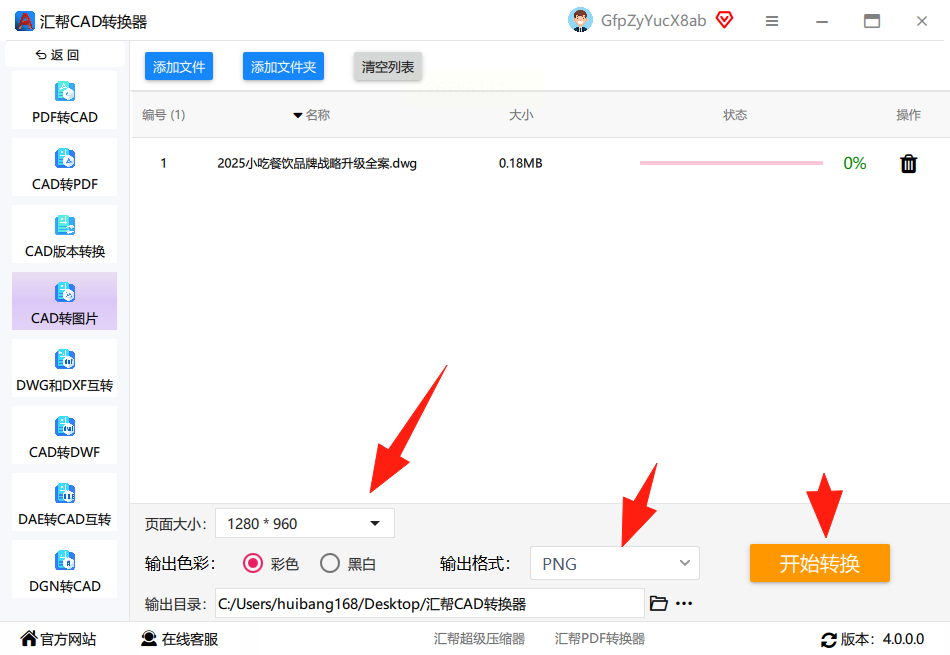The width and height of the screenshot is (950, 655).
Task: Open the 输出格式 PNG dropdown
Action: (615, 564)
